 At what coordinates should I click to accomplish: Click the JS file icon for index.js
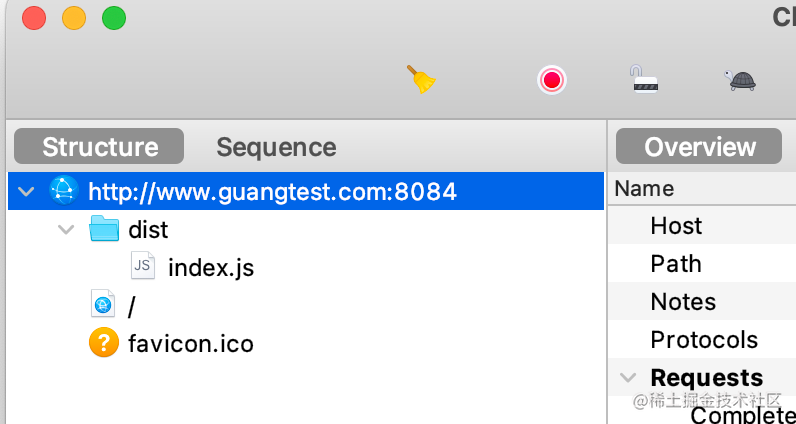[143, 267]
